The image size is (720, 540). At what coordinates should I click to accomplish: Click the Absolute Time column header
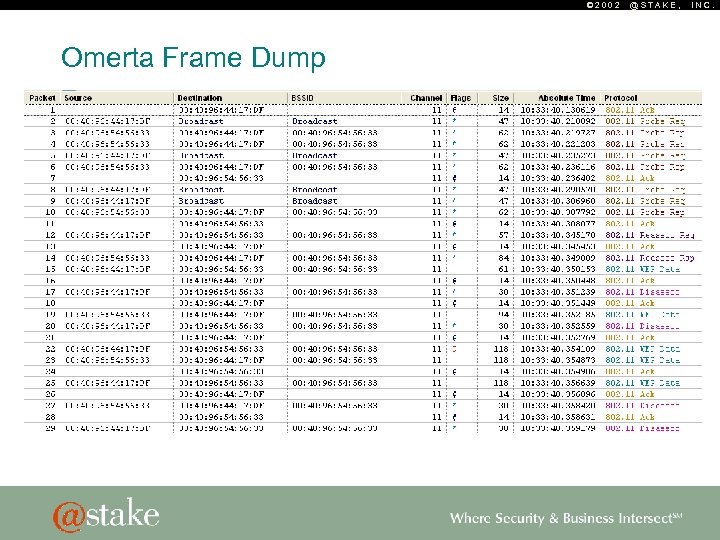pyautogui.click(x=567, y=98)
